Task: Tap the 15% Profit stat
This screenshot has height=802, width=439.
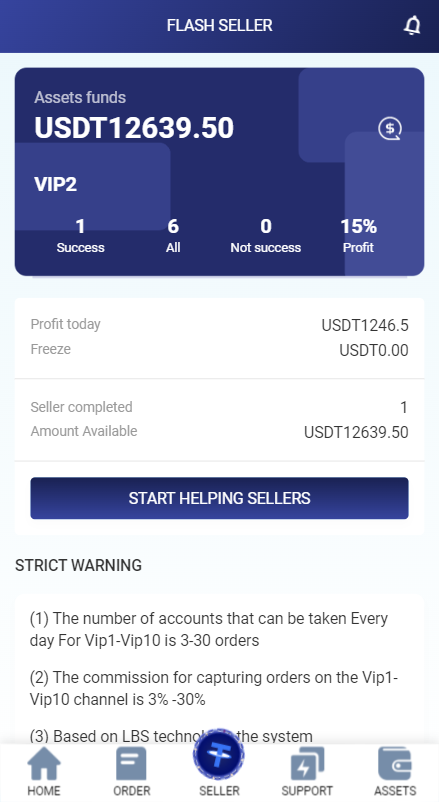Action: (358, 235)
